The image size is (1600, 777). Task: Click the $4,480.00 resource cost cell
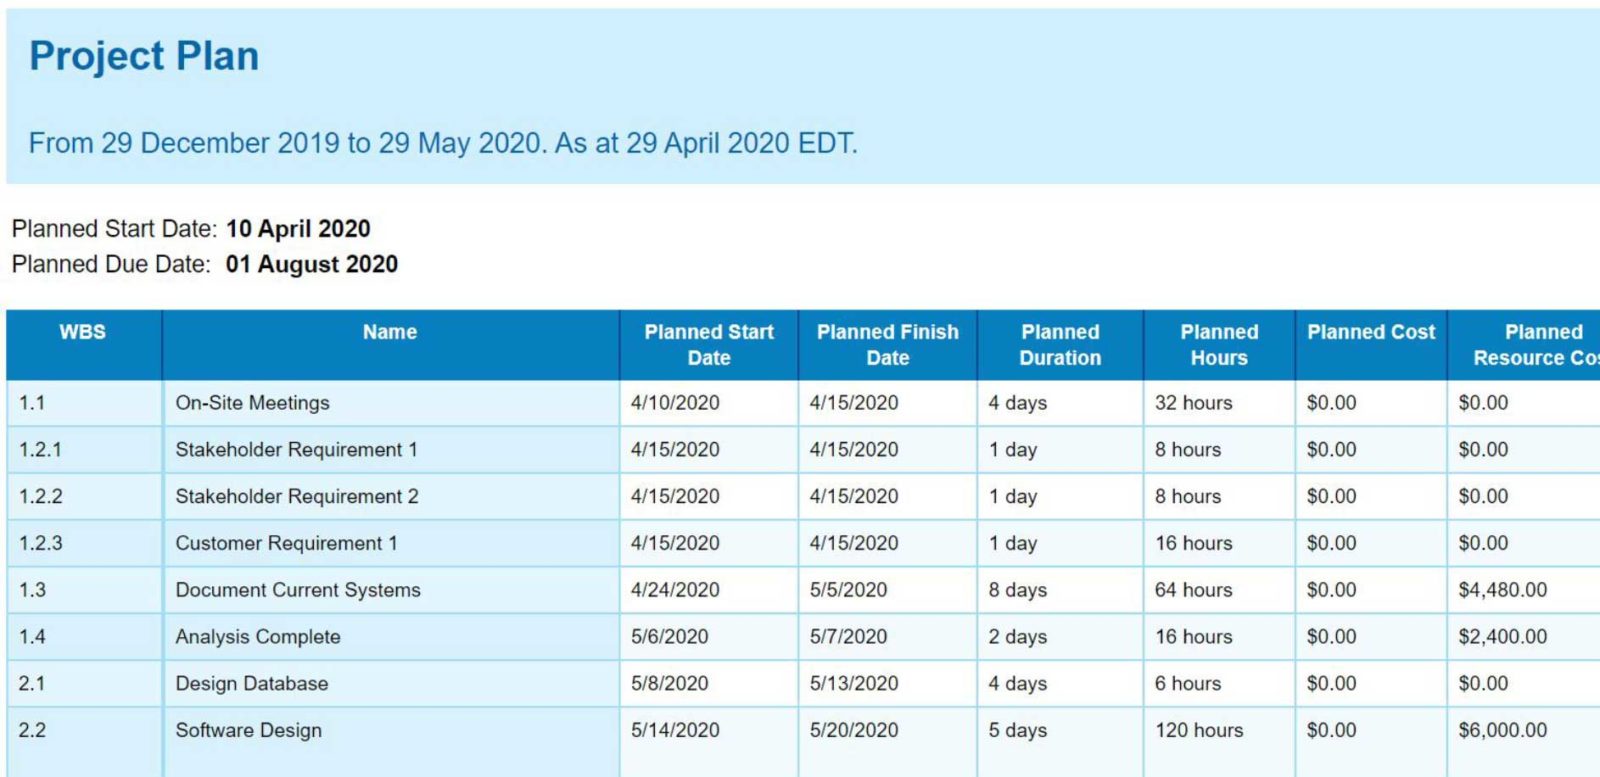click(1502, 590)
